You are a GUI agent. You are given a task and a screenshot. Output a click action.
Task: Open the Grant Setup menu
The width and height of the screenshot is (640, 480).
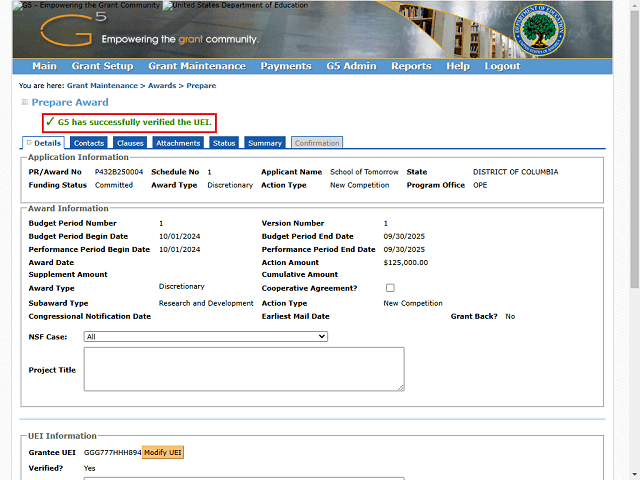tap(102, 66)
